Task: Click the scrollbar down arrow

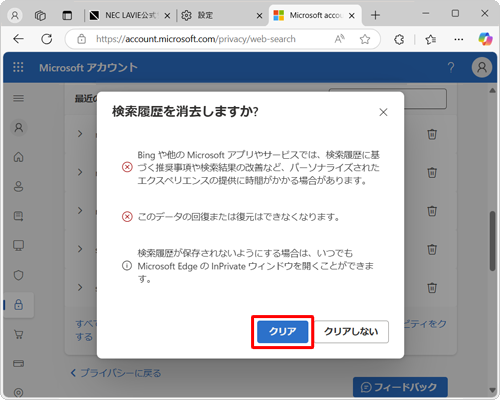Action: [x=493, y=390]
